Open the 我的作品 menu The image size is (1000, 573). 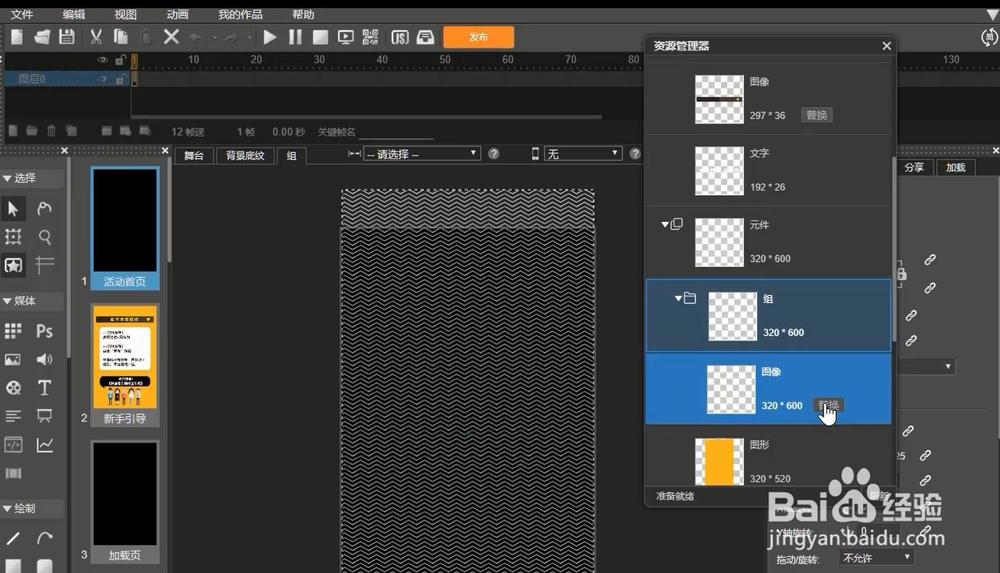pos(240,14)
